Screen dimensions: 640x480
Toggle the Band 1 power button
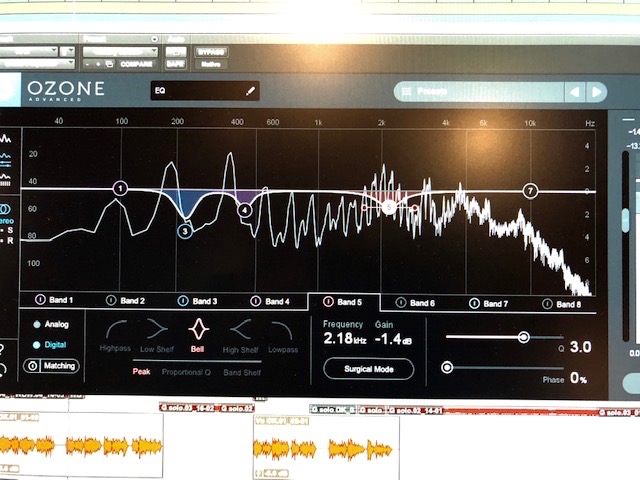tap(40, 300)
